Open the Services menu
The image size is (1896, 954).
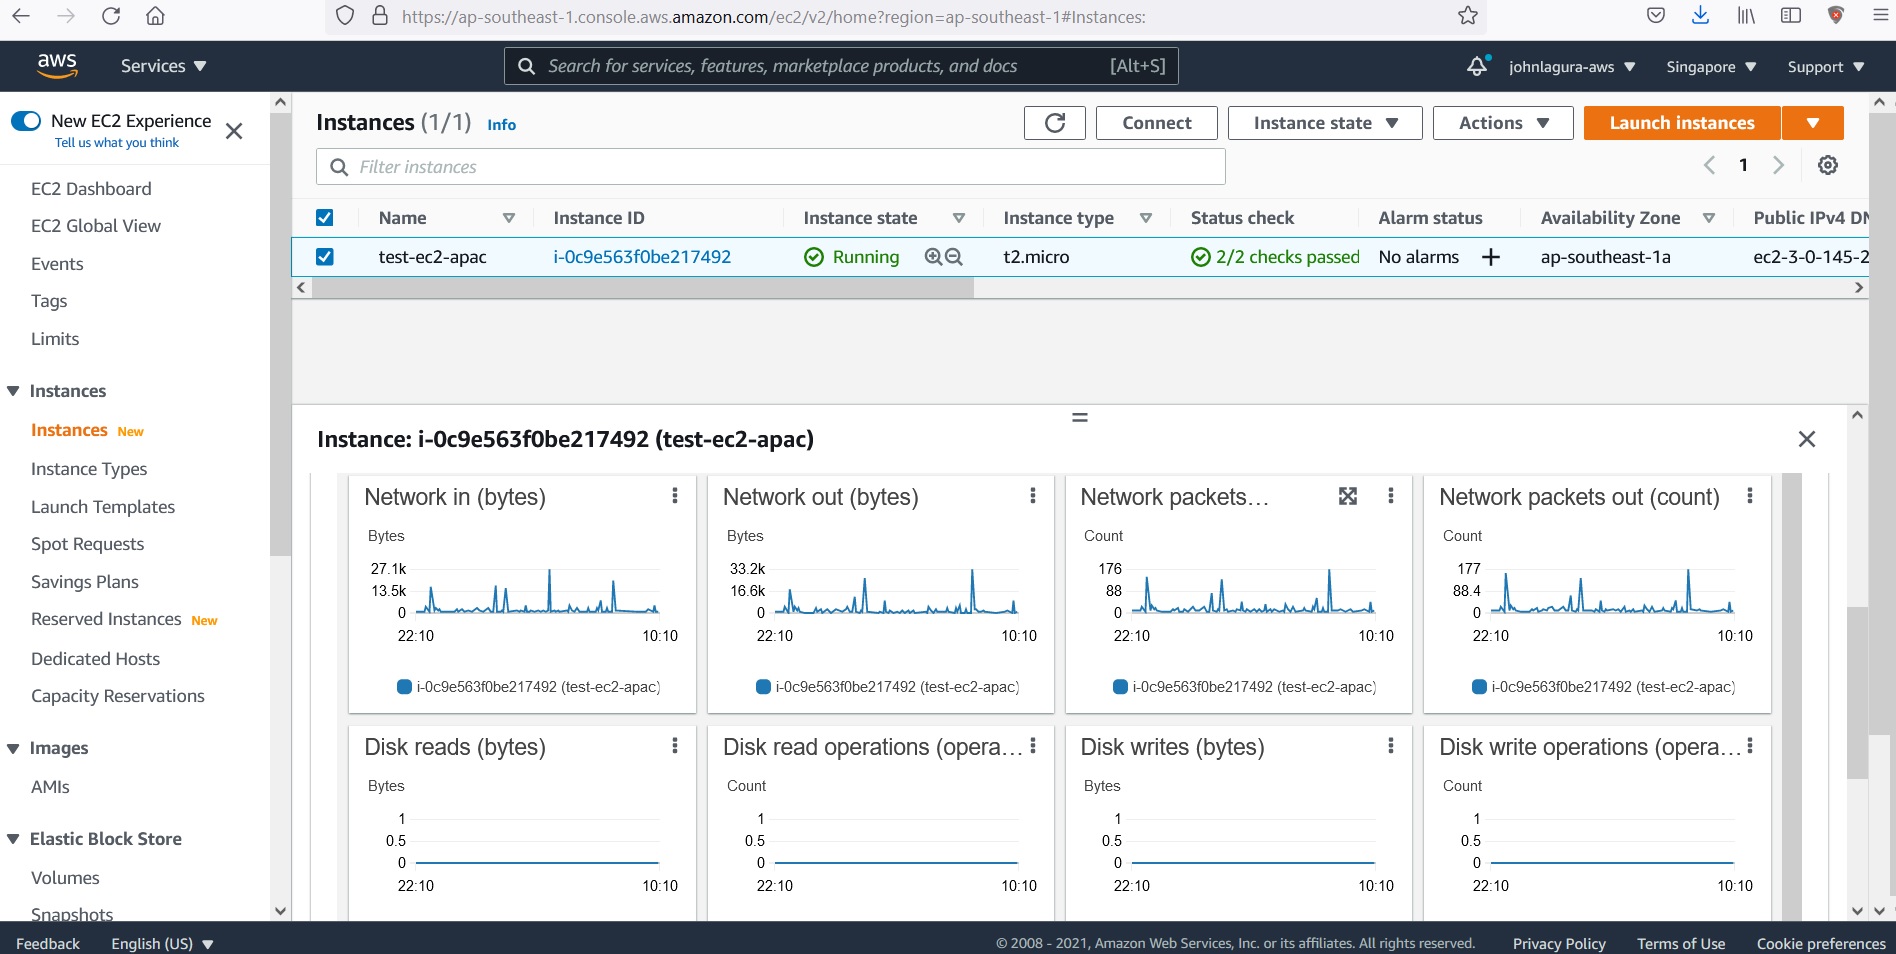coord(163,66)
